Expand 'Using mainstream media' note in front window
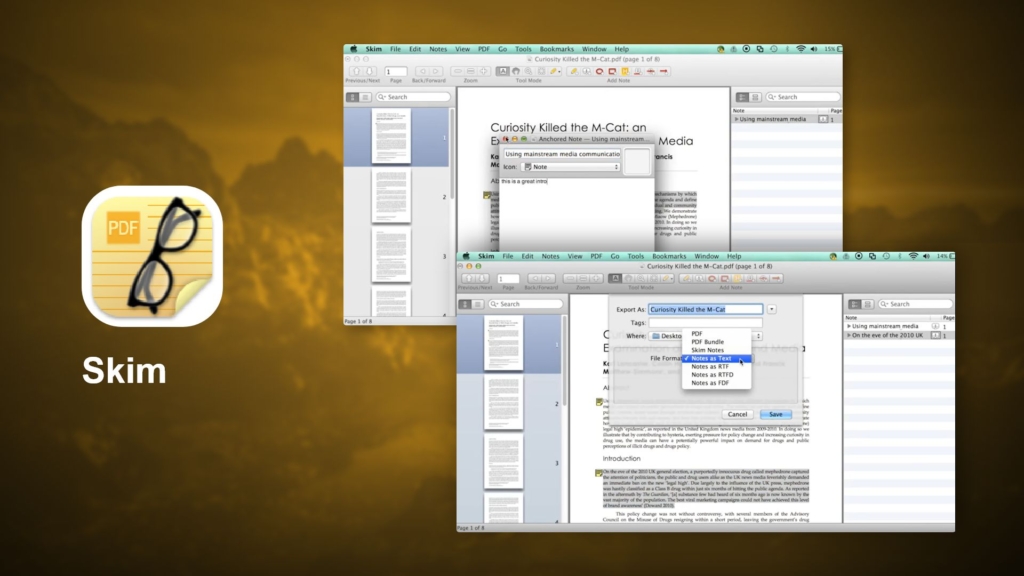 point(849,326)
